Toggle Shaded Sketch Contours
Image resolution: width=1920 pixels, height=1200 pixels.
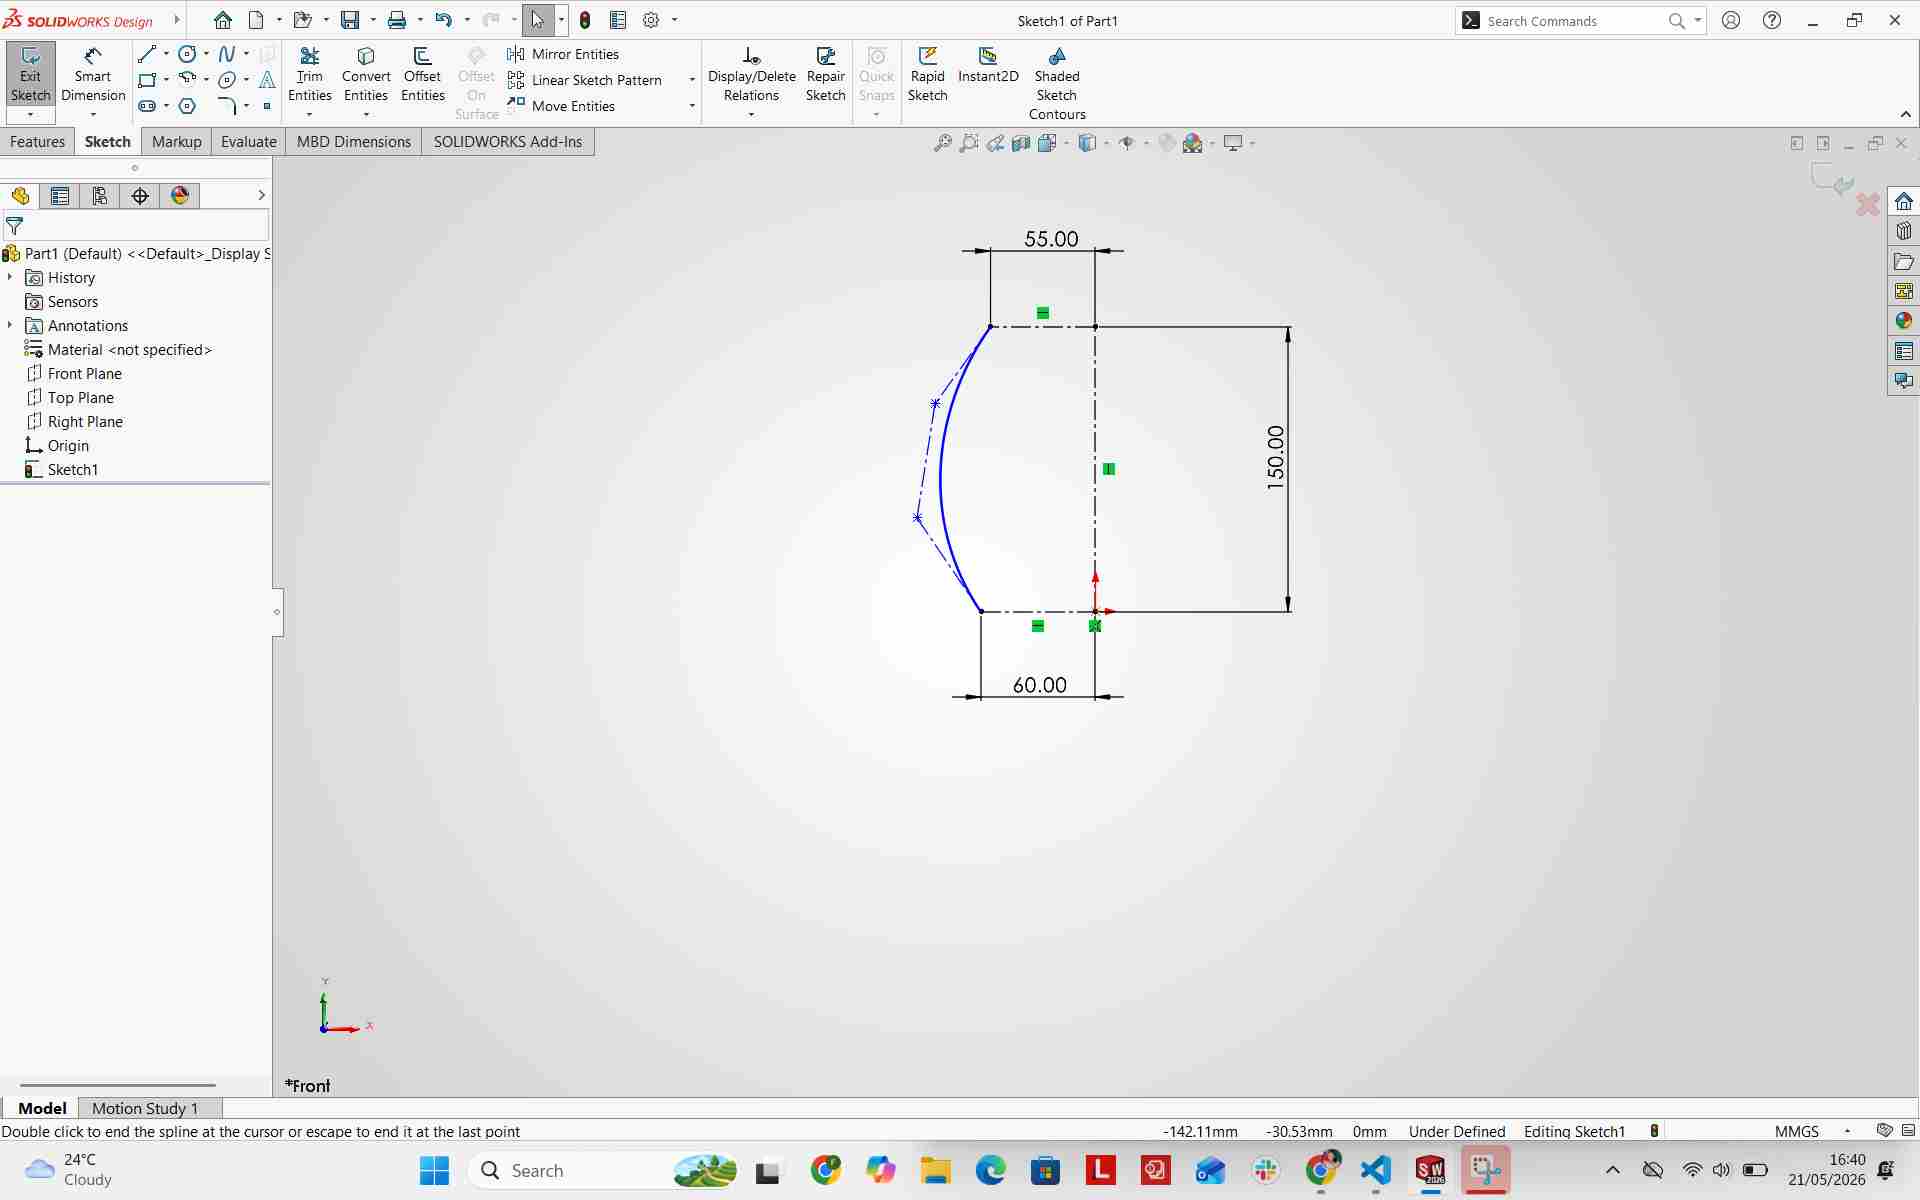point(1057,84)
